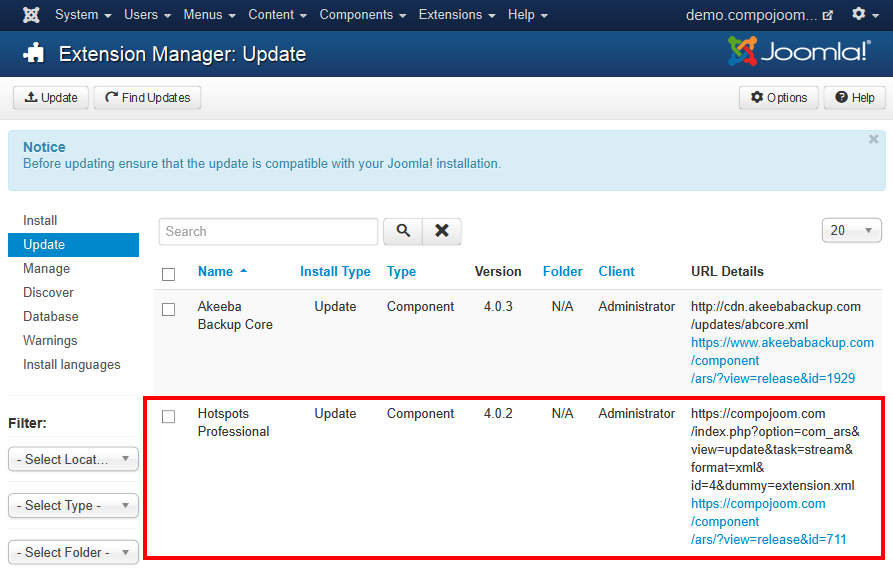The image size is (893, 571).
Task: Sort by Folder column header
Action: pyautogui.click(x=563, y=272)
